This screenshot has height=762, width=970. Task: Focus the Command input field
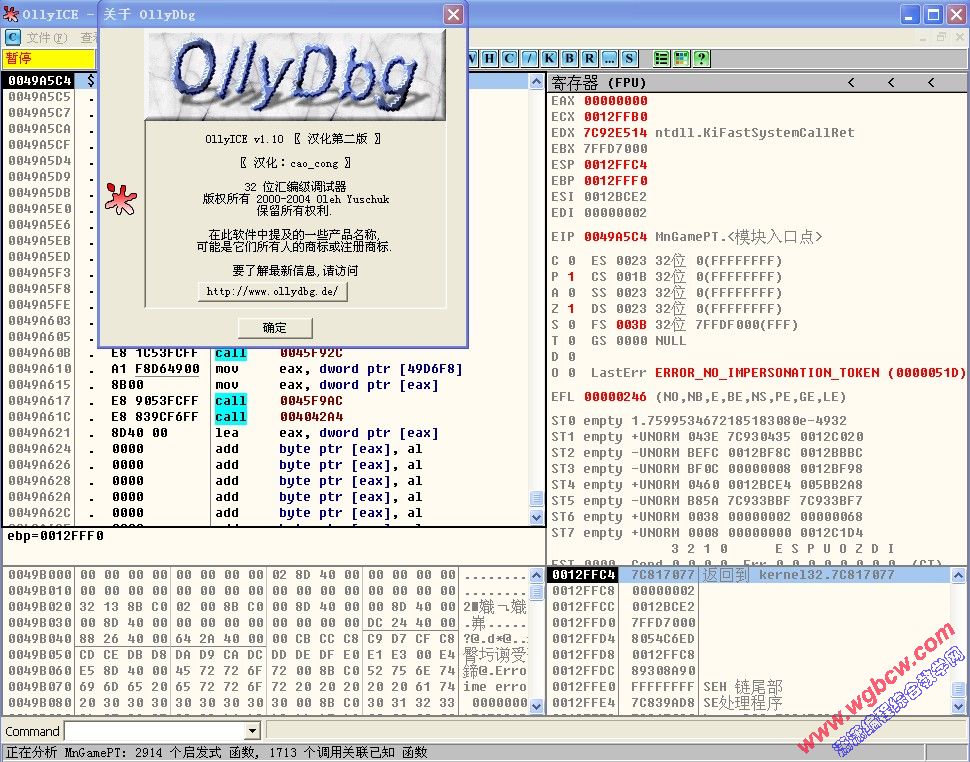tap(155, 731)
